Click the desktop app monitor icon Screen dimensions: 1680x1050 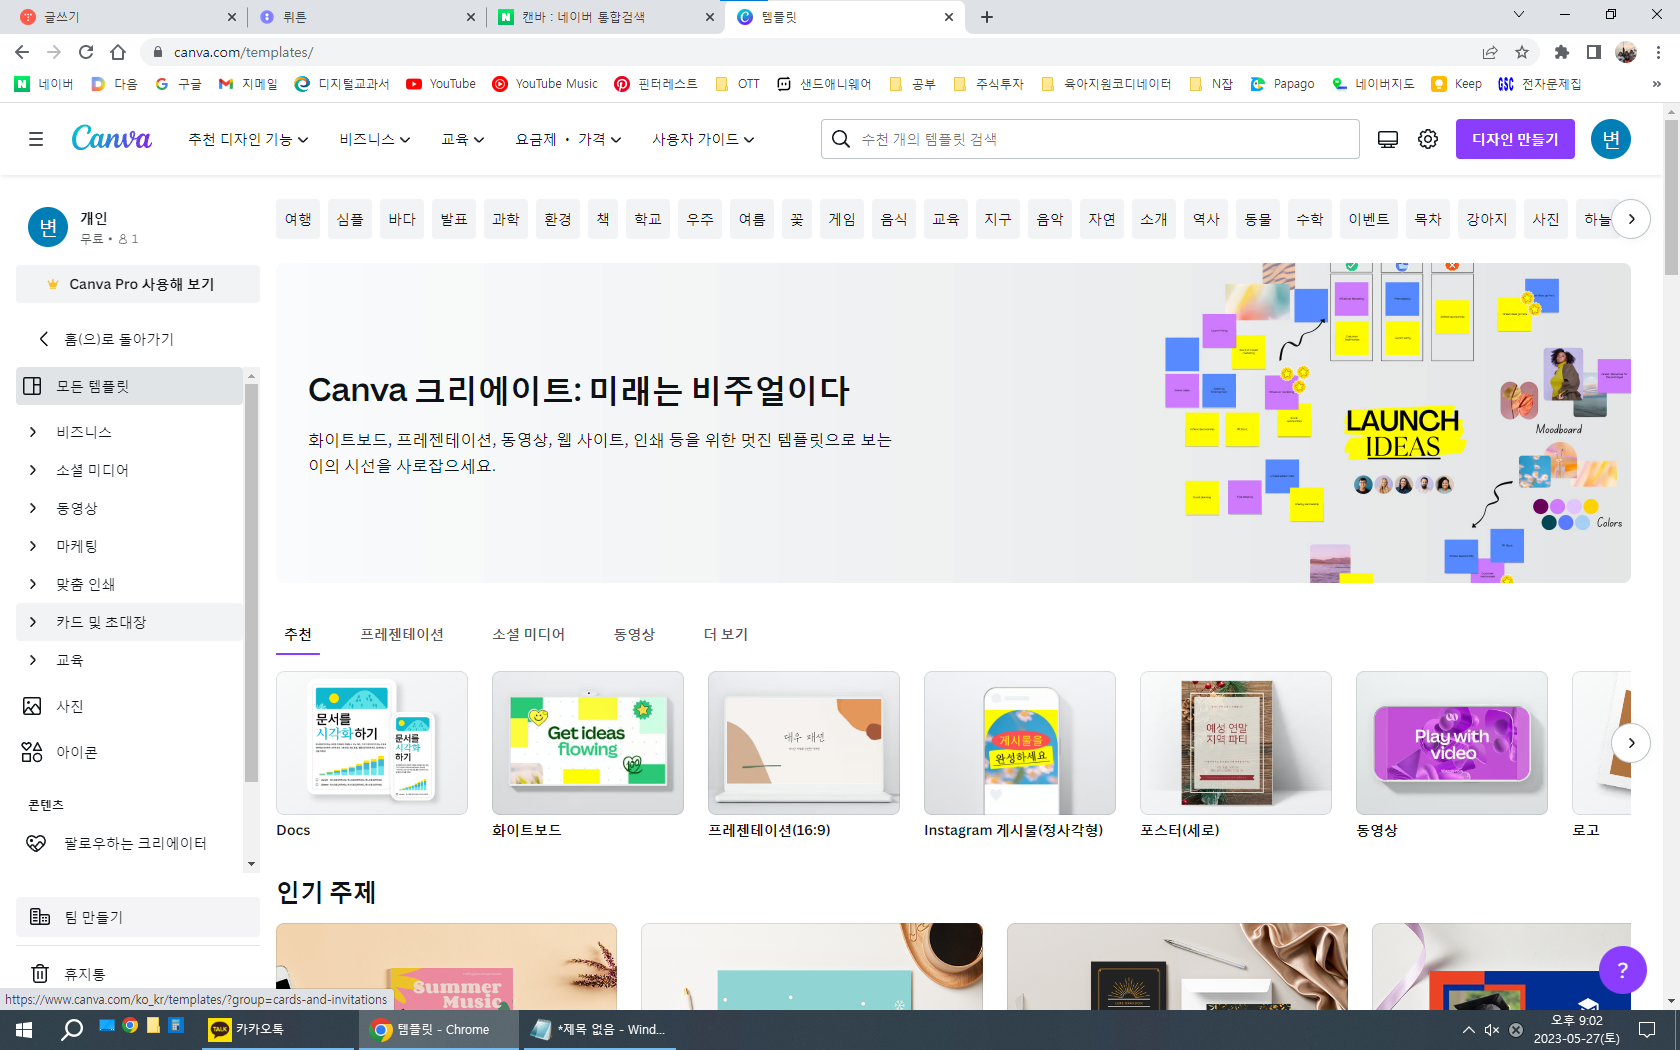click(1388, 139)
